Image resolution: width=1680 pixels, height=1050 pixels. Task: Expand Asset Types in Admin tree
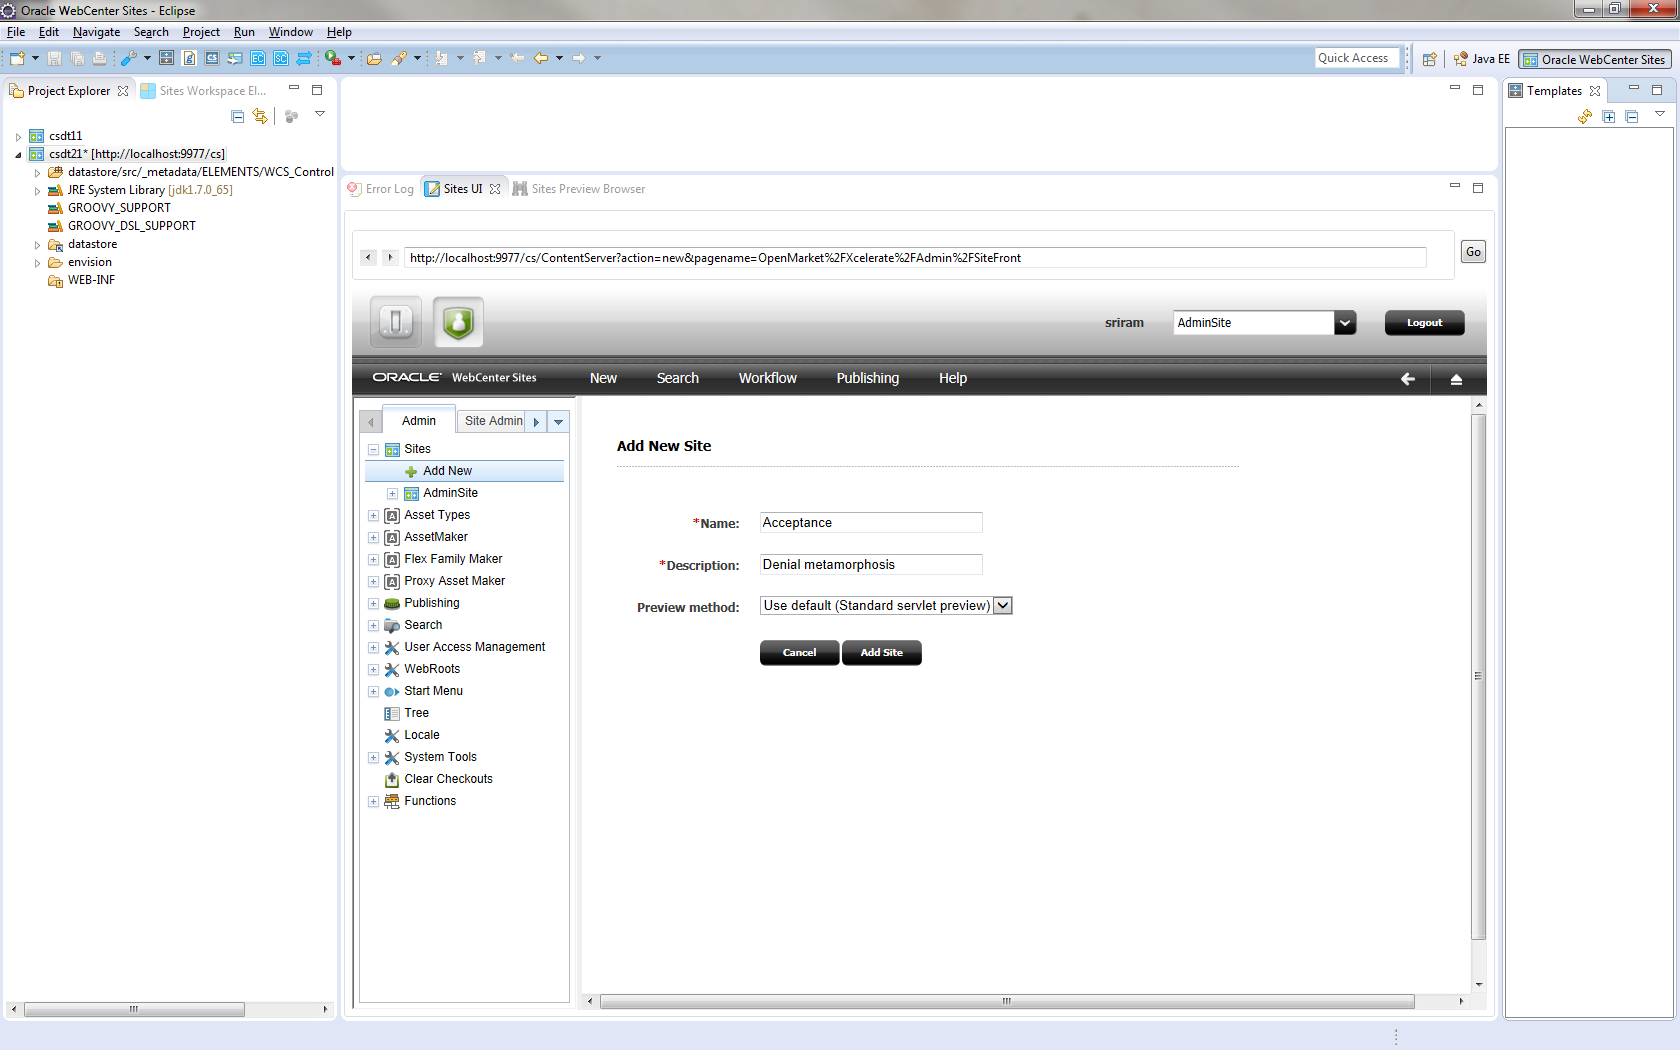click(x=373, y=516)
